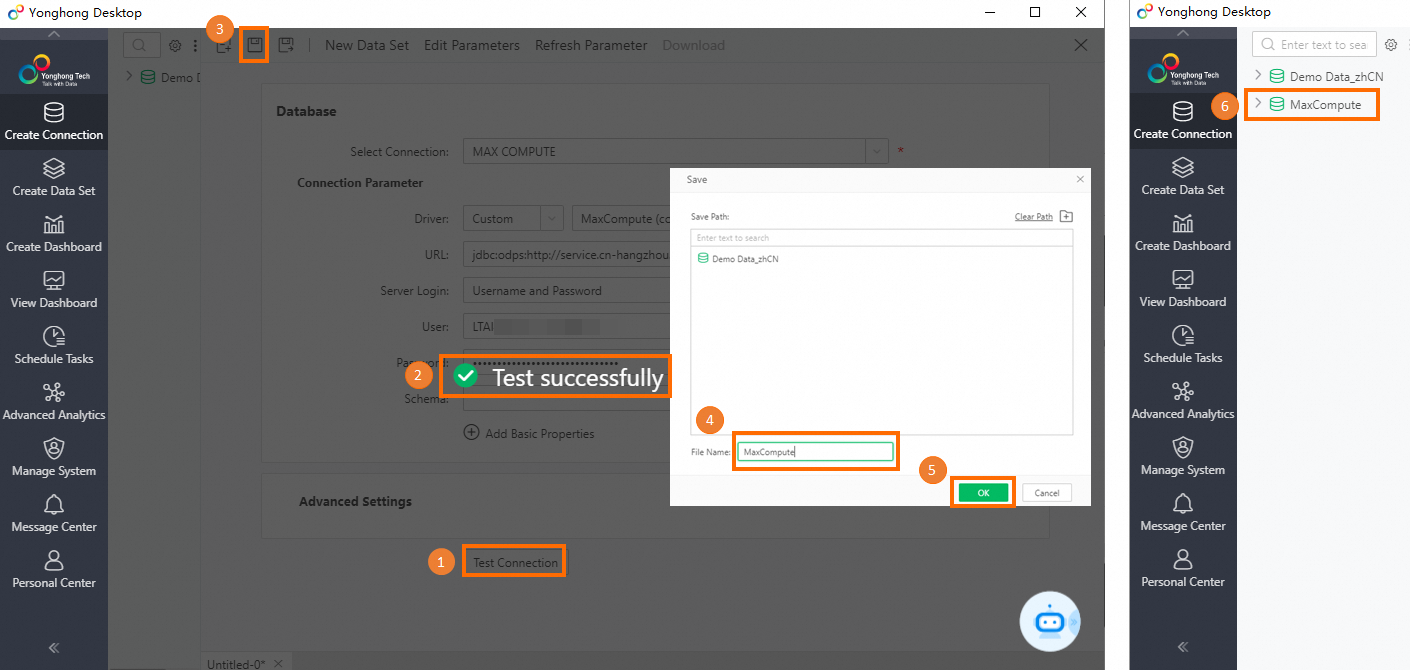Image resolution: width=1410 pixels, height=670 pixels.
Task: Open the Driver Custom dropdown arrow
Action: tap(552, 219)
